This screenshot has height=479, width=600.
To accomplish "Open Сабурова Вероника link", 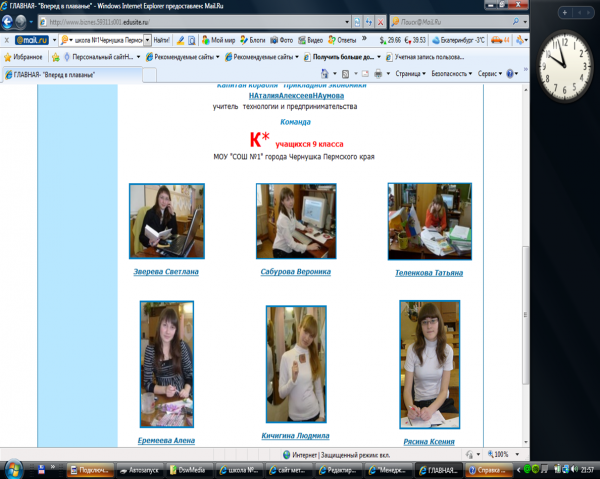I will pyautogui.click(x=295, y=272).
